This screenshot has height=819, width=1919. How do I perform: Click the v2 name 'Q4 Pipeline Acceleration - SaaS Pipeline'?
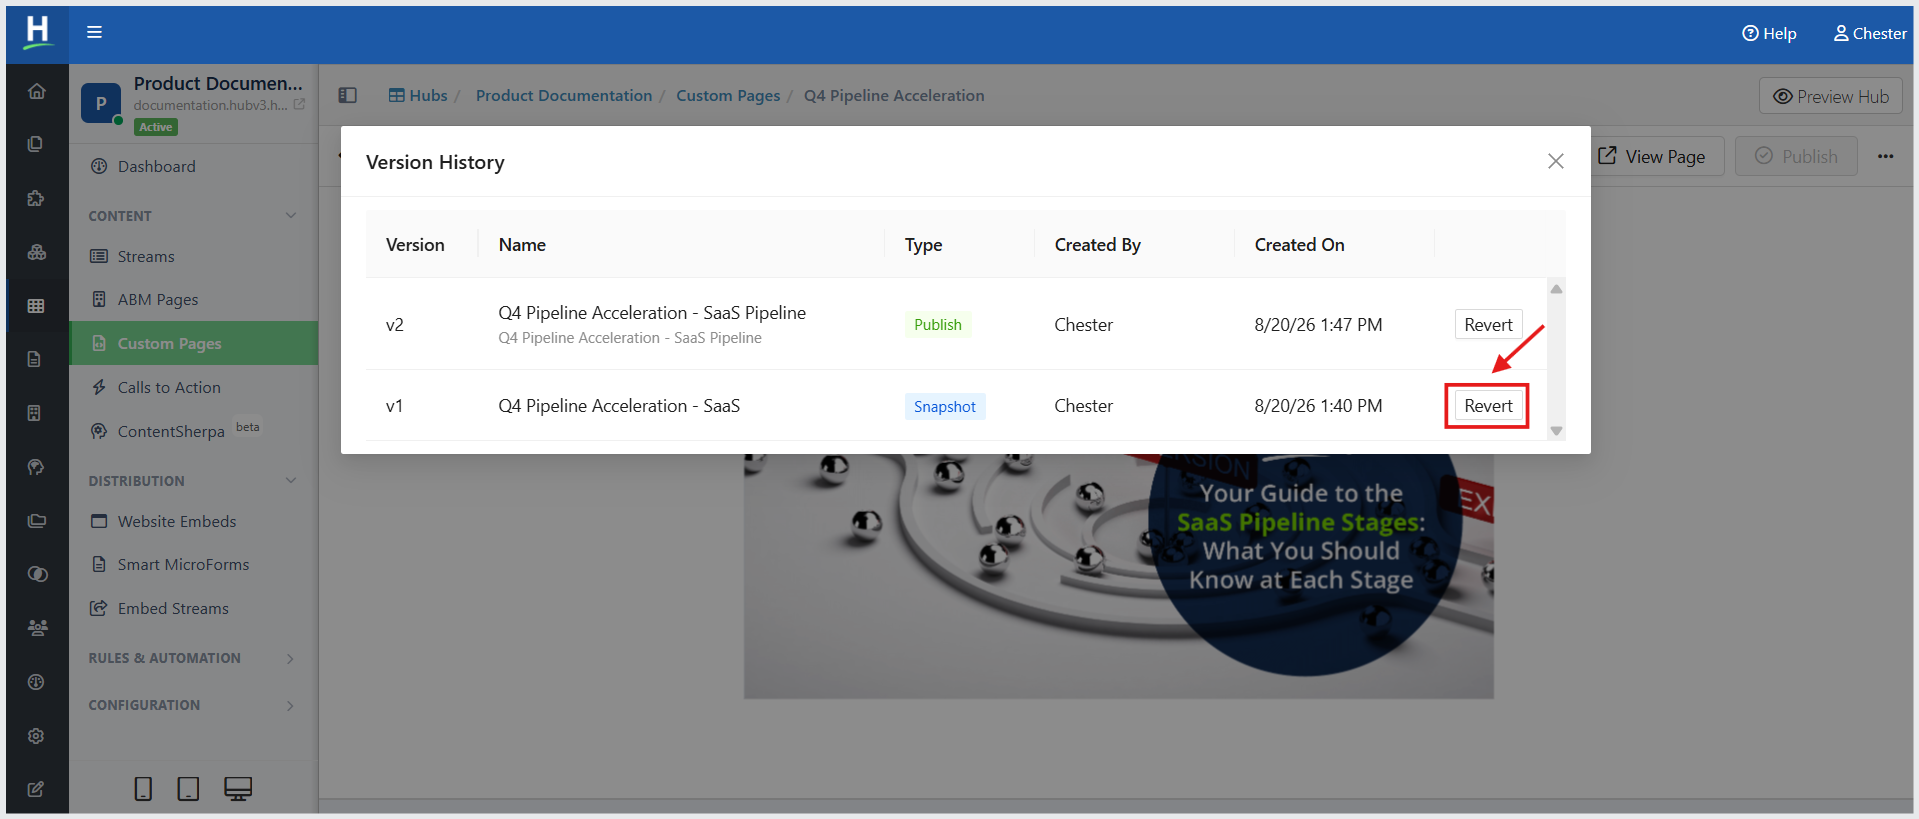click(652, 313)
